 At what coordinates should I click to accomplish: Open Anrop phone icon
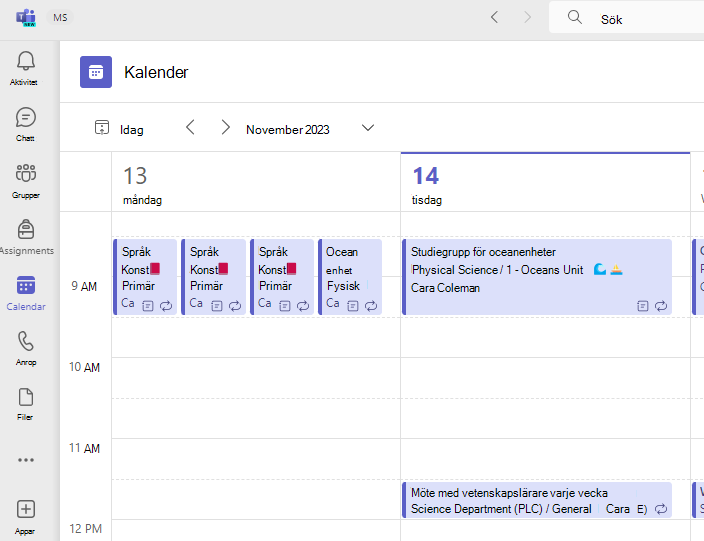pyautogui.click(x=26, y=349)
